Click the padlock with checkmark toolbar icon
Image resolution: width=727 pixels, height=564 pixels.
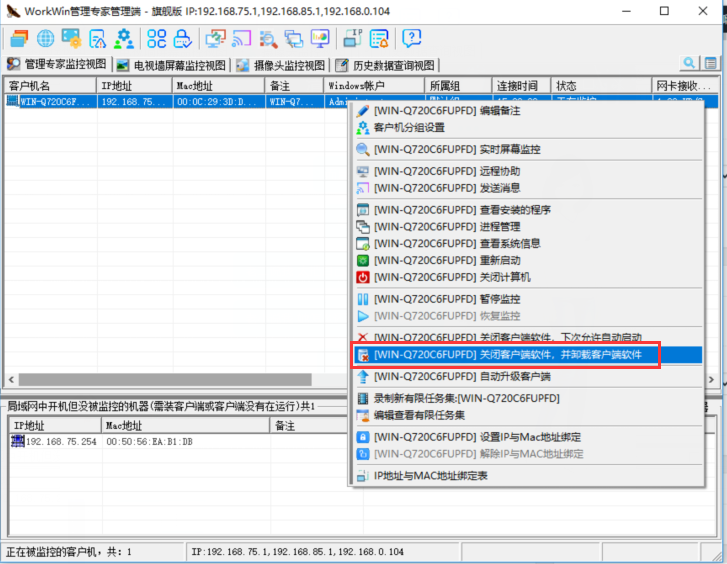pos(182,38)
